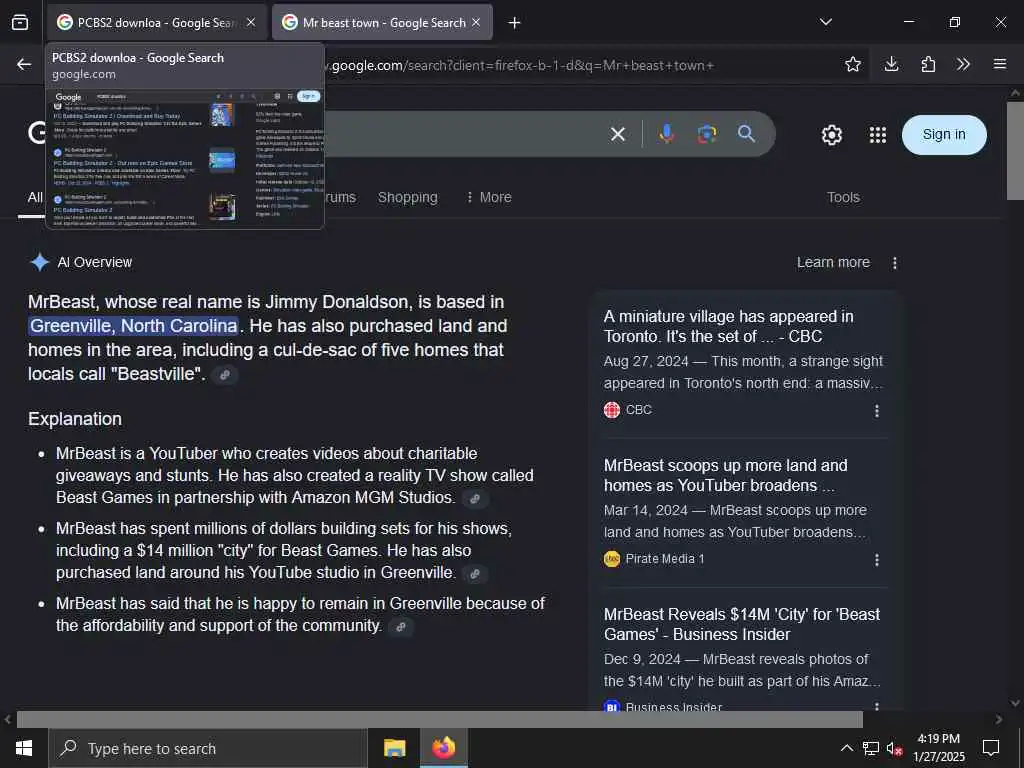
Task: Open the Extensions puzzle icon
Action: (928, 64)
